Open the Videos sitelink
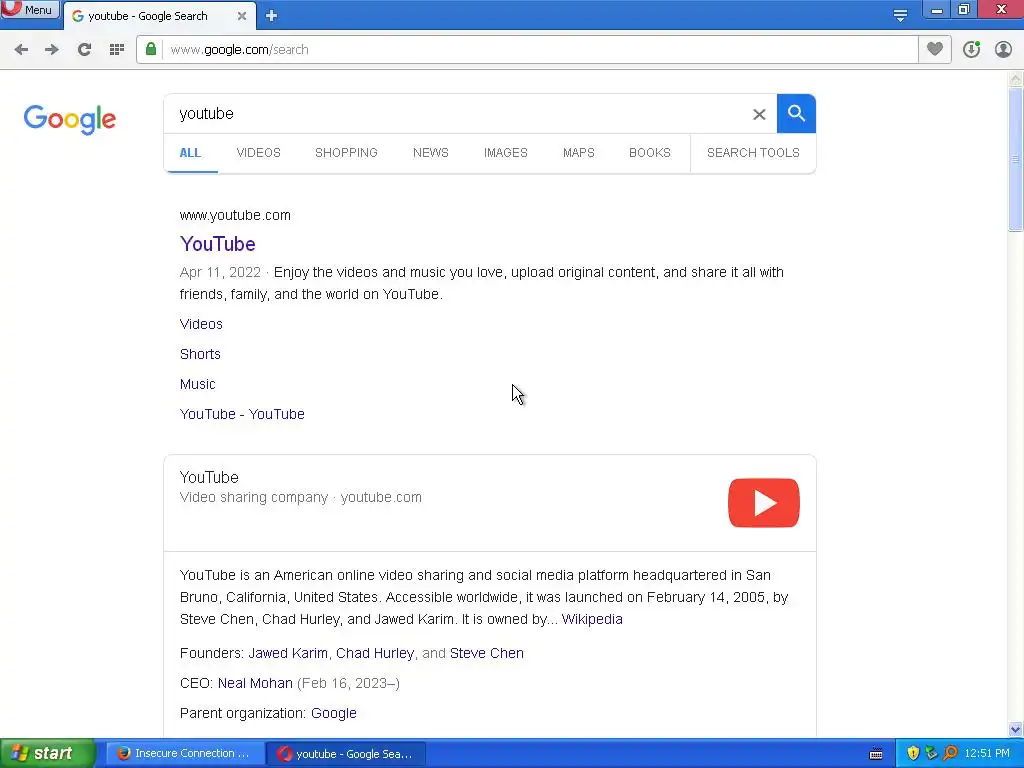The image size is (1024, 768). (x=201, y=324)
